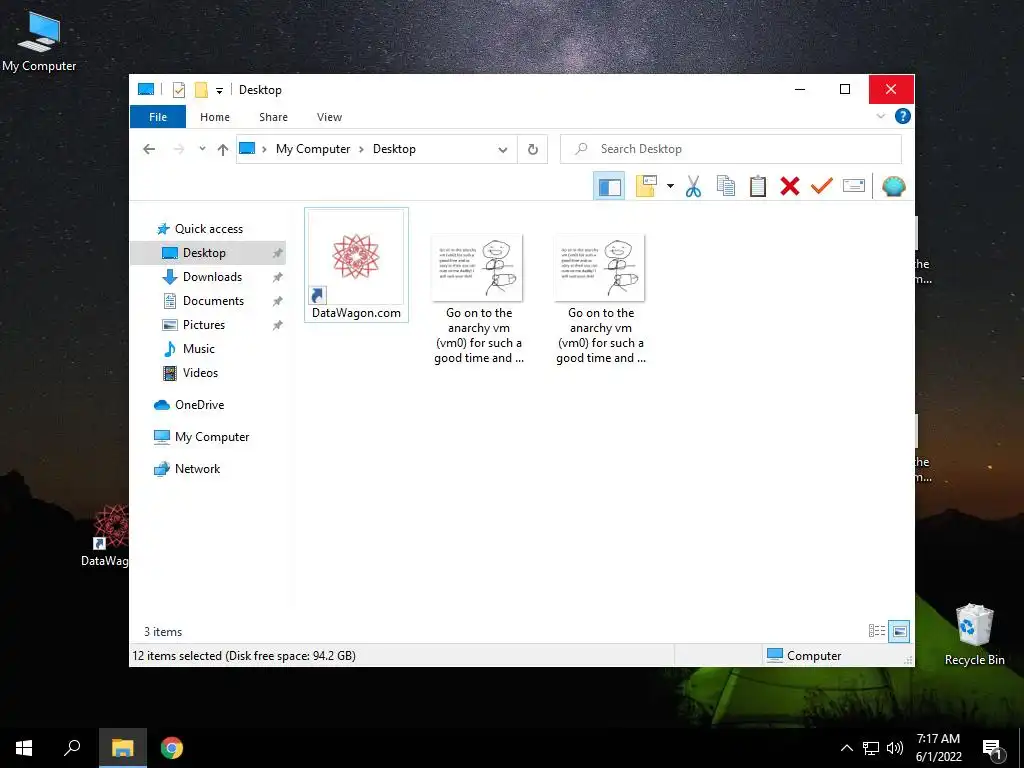Open Music in navigation pane
This screenshot has height=768, width=1024.
tap(199, 349)
